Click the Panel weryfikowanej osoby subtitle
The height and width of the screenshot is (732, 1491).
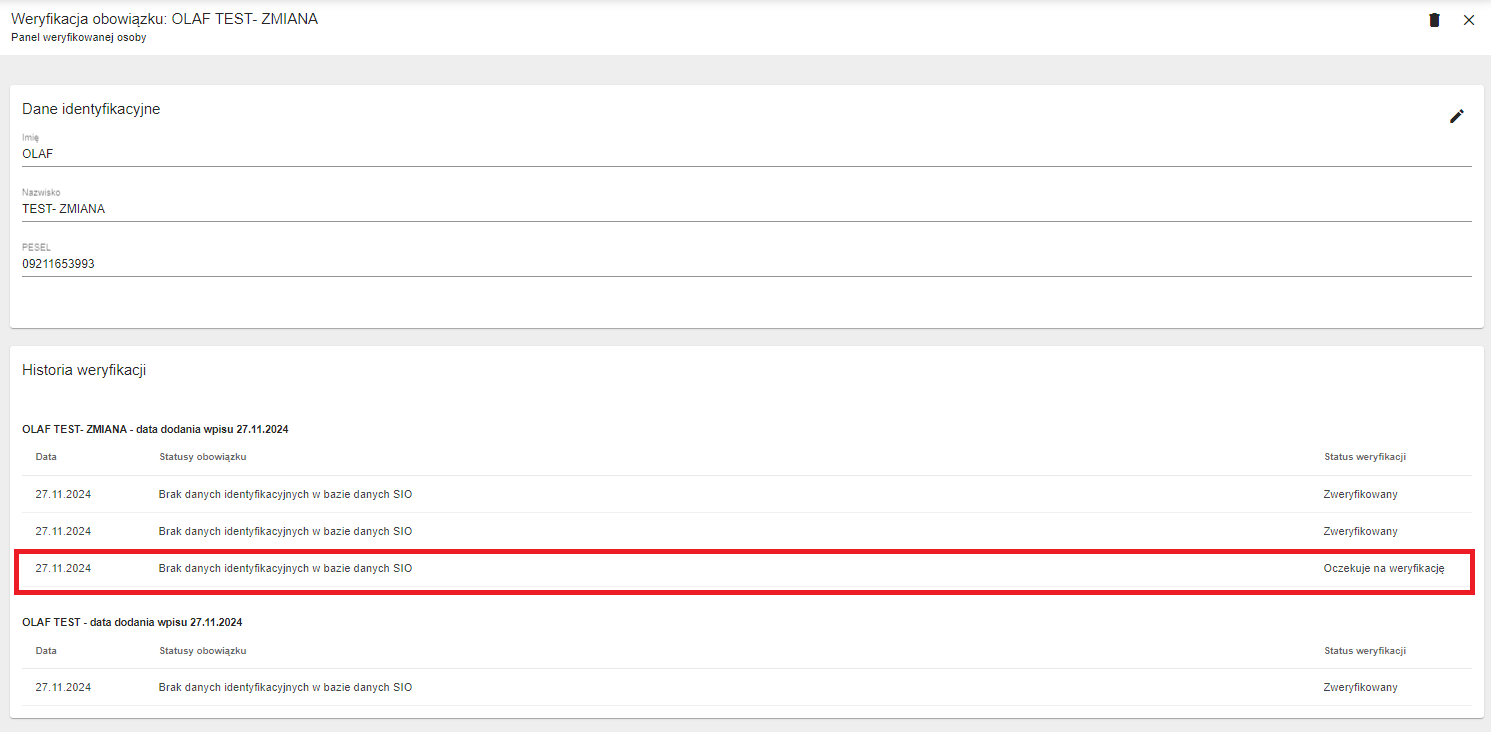tap(78, 37)
